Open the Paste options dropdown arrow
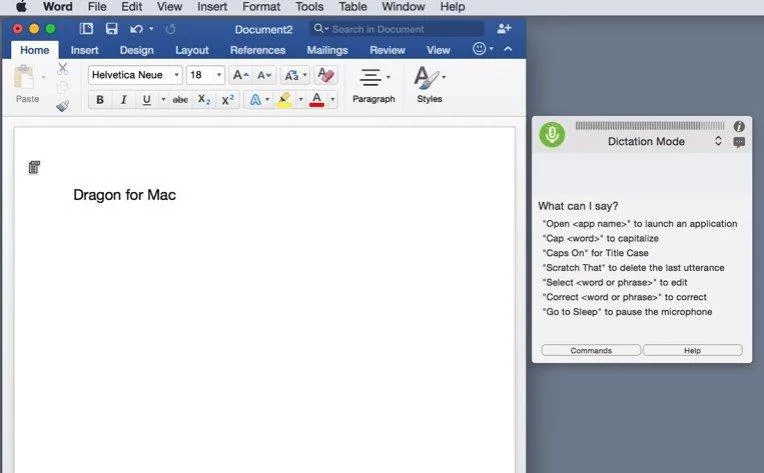 tap(43, 77)
